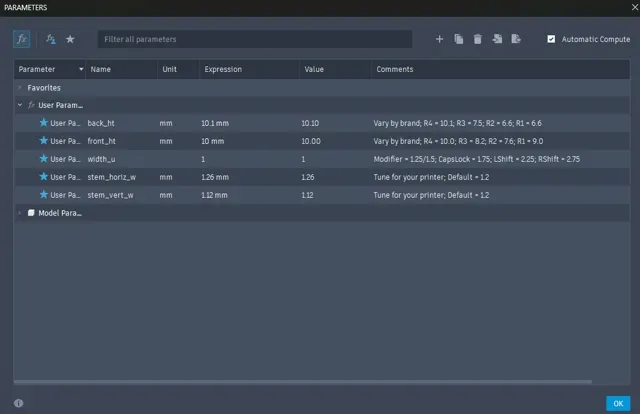
Task: Edit the 1.12 mm expression cell
Action: click(214, 195)
